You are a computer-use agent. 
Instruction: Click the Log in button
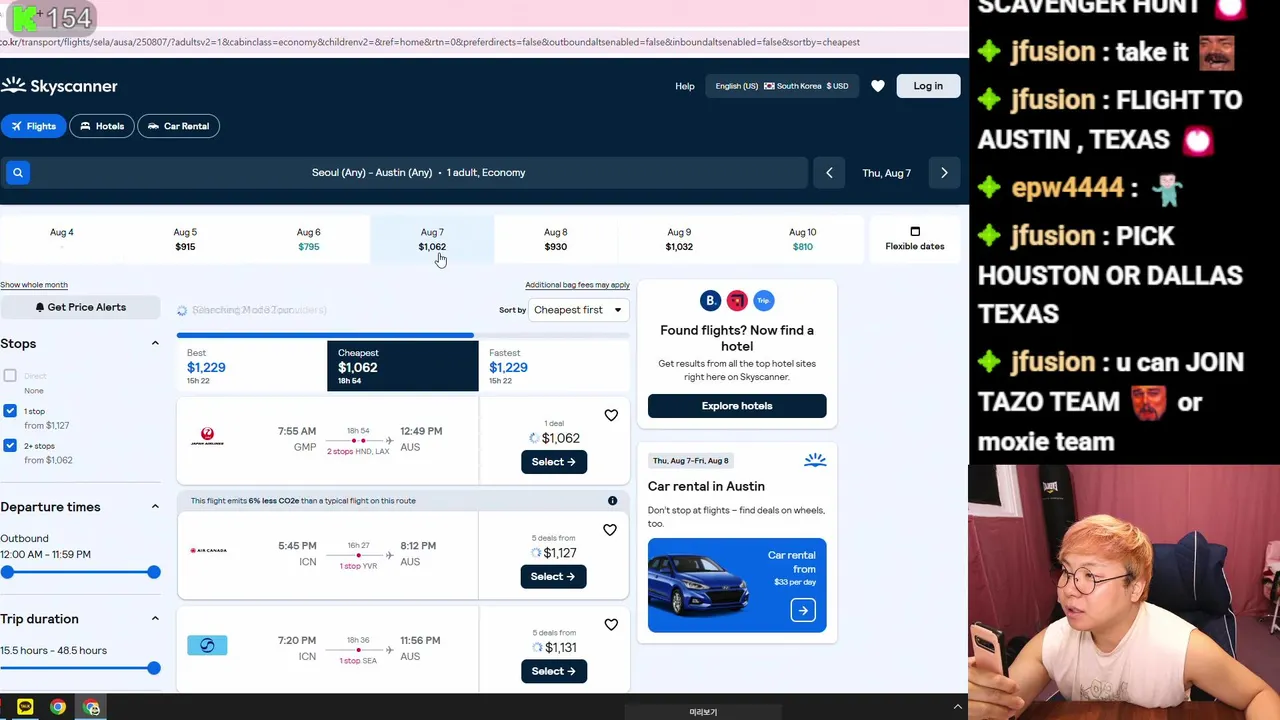click(x=928, y=86)
